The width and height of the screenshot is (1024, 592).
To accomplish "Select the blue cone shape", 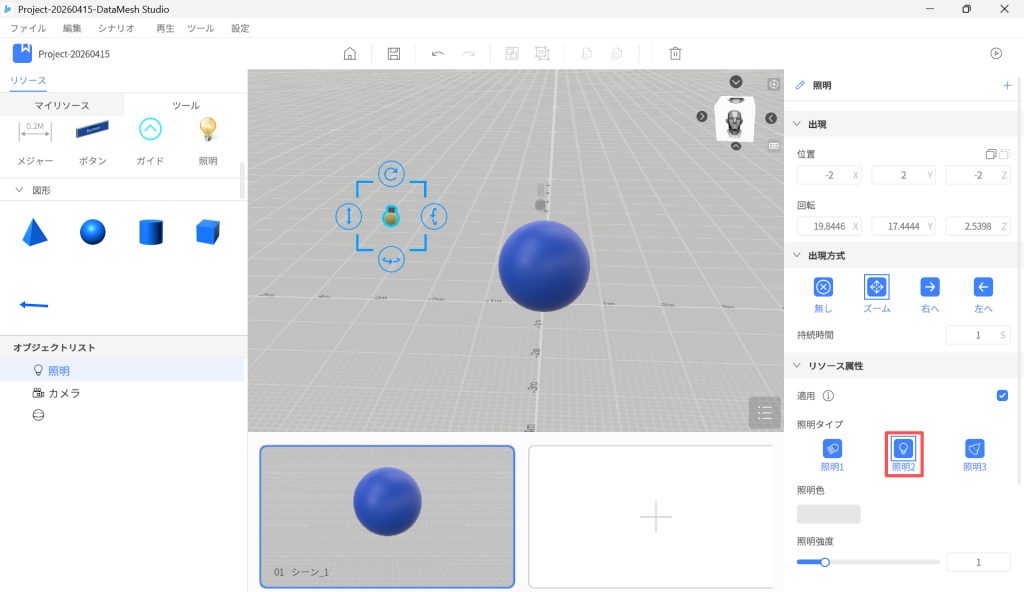I will (34, 233).
